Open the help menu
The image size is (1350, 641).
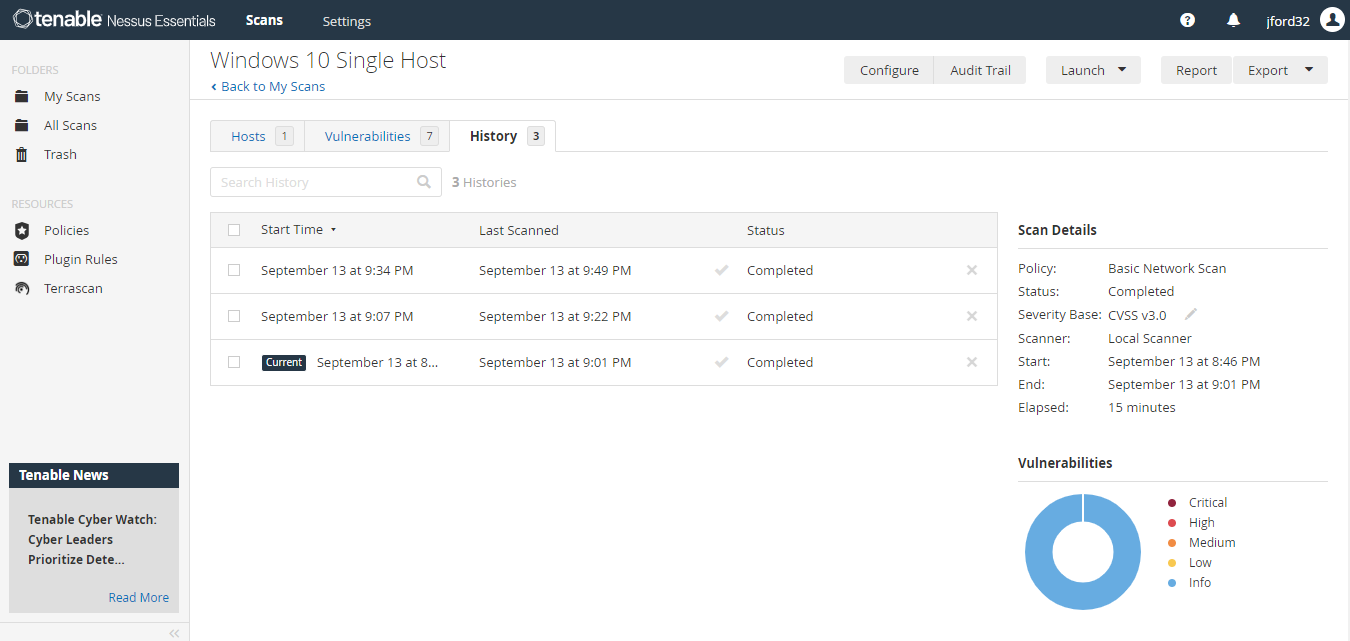[x=1187, y=19]
